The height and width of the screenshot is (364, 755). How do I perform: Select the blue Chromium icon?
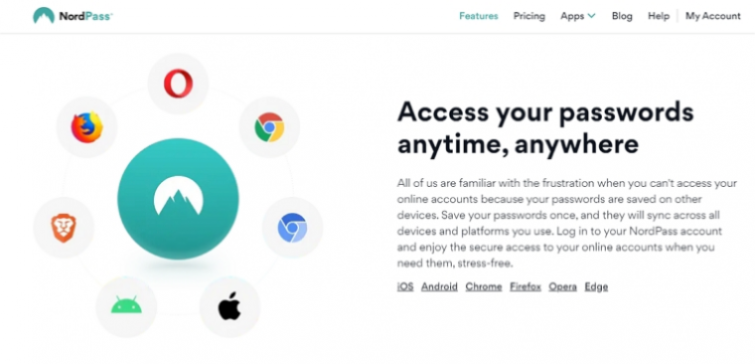292,228
